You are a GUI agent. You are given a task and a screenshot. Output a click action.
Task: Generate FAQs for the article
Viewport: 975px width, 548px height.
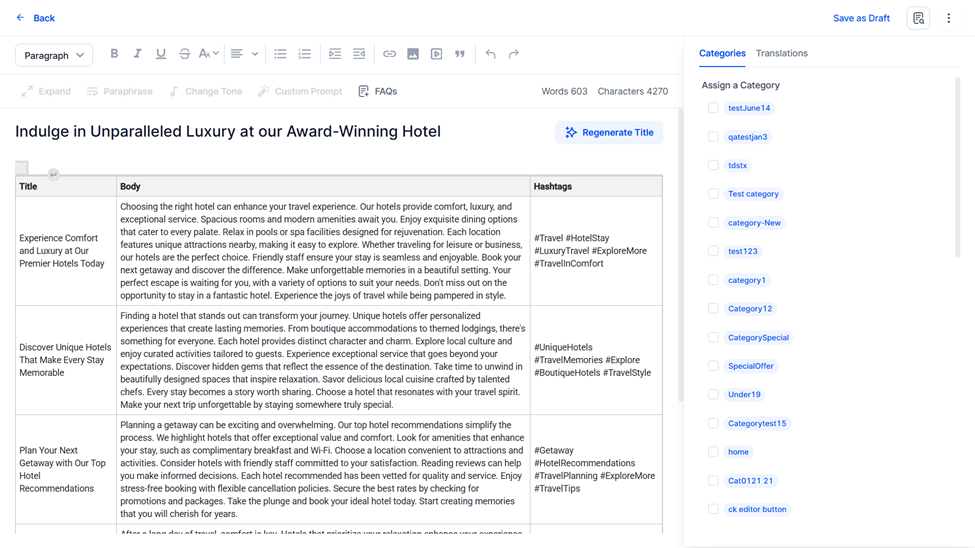click(x=377, y=91)
